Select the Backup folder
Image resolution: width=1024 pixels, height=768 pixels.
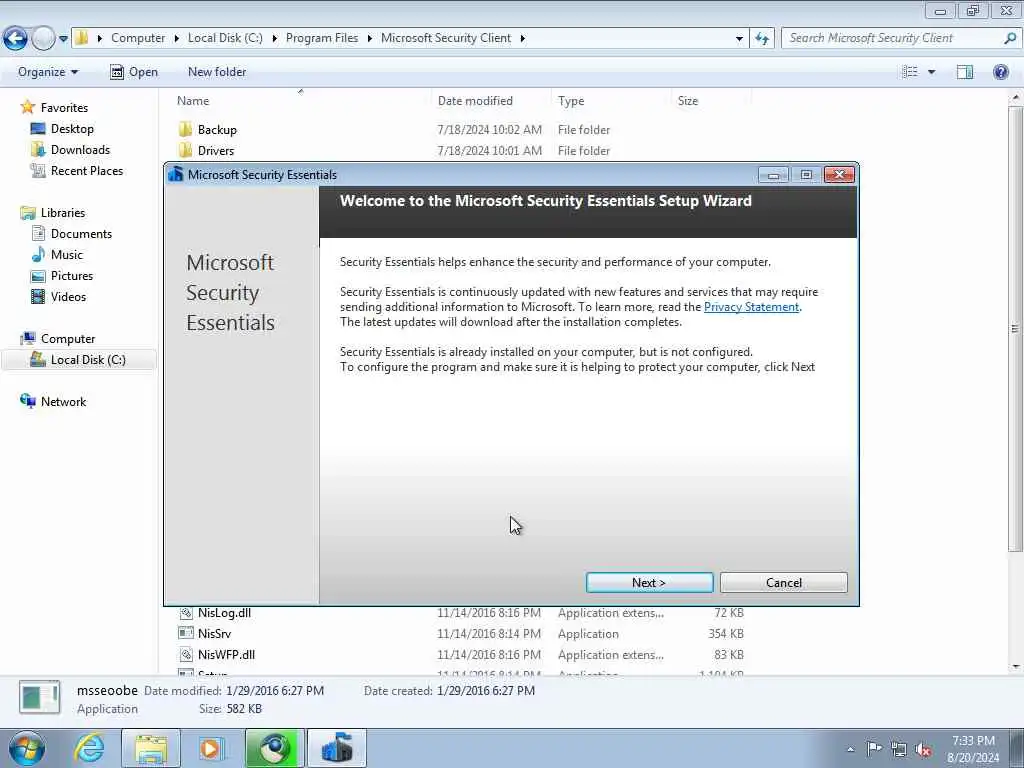(217, 130)
